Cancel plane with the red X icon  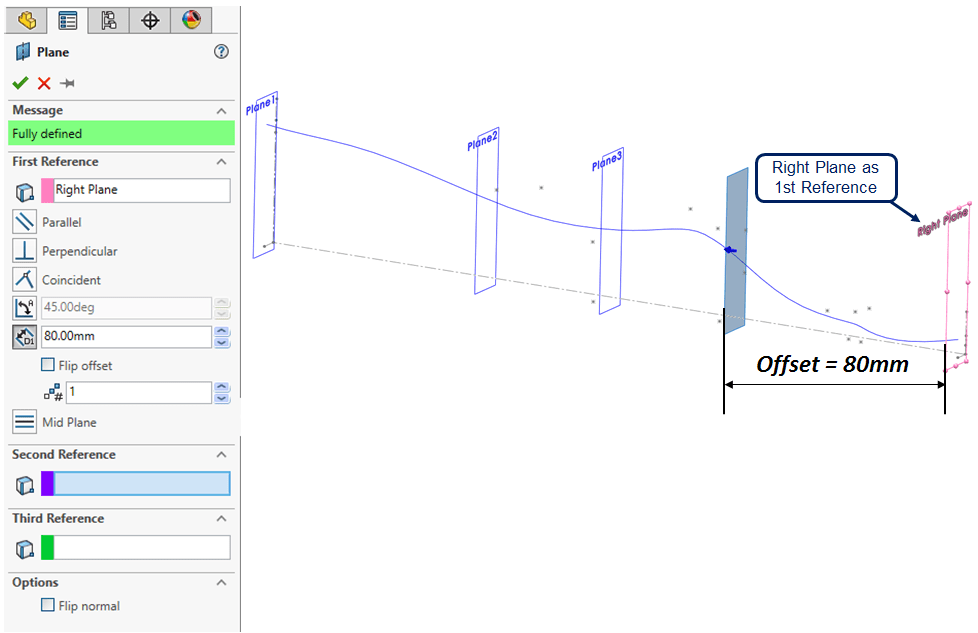click(x=44, y=83)
